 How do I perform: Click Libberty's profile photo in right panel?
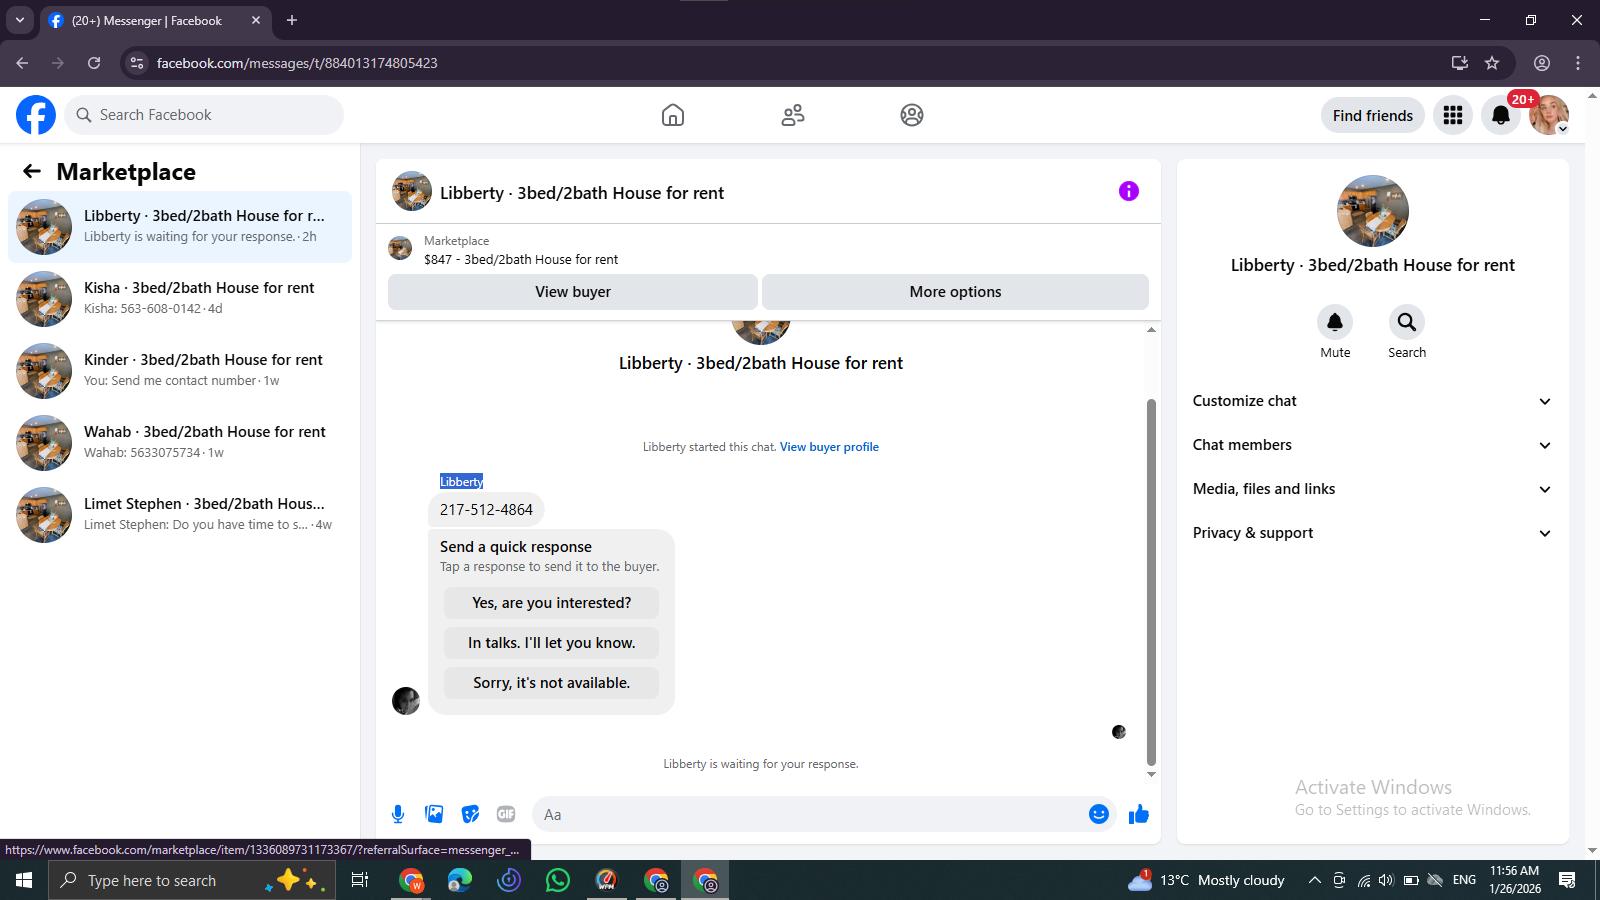[1373, 211]
